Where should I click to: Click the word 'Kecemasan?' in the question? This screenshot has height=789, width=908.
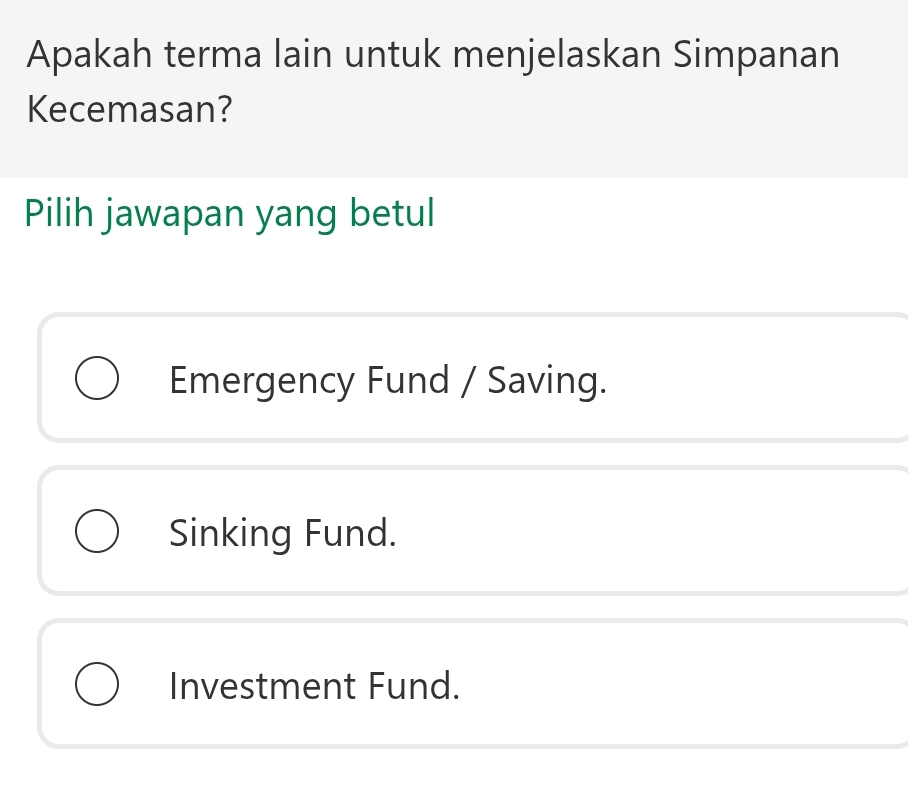125,110
